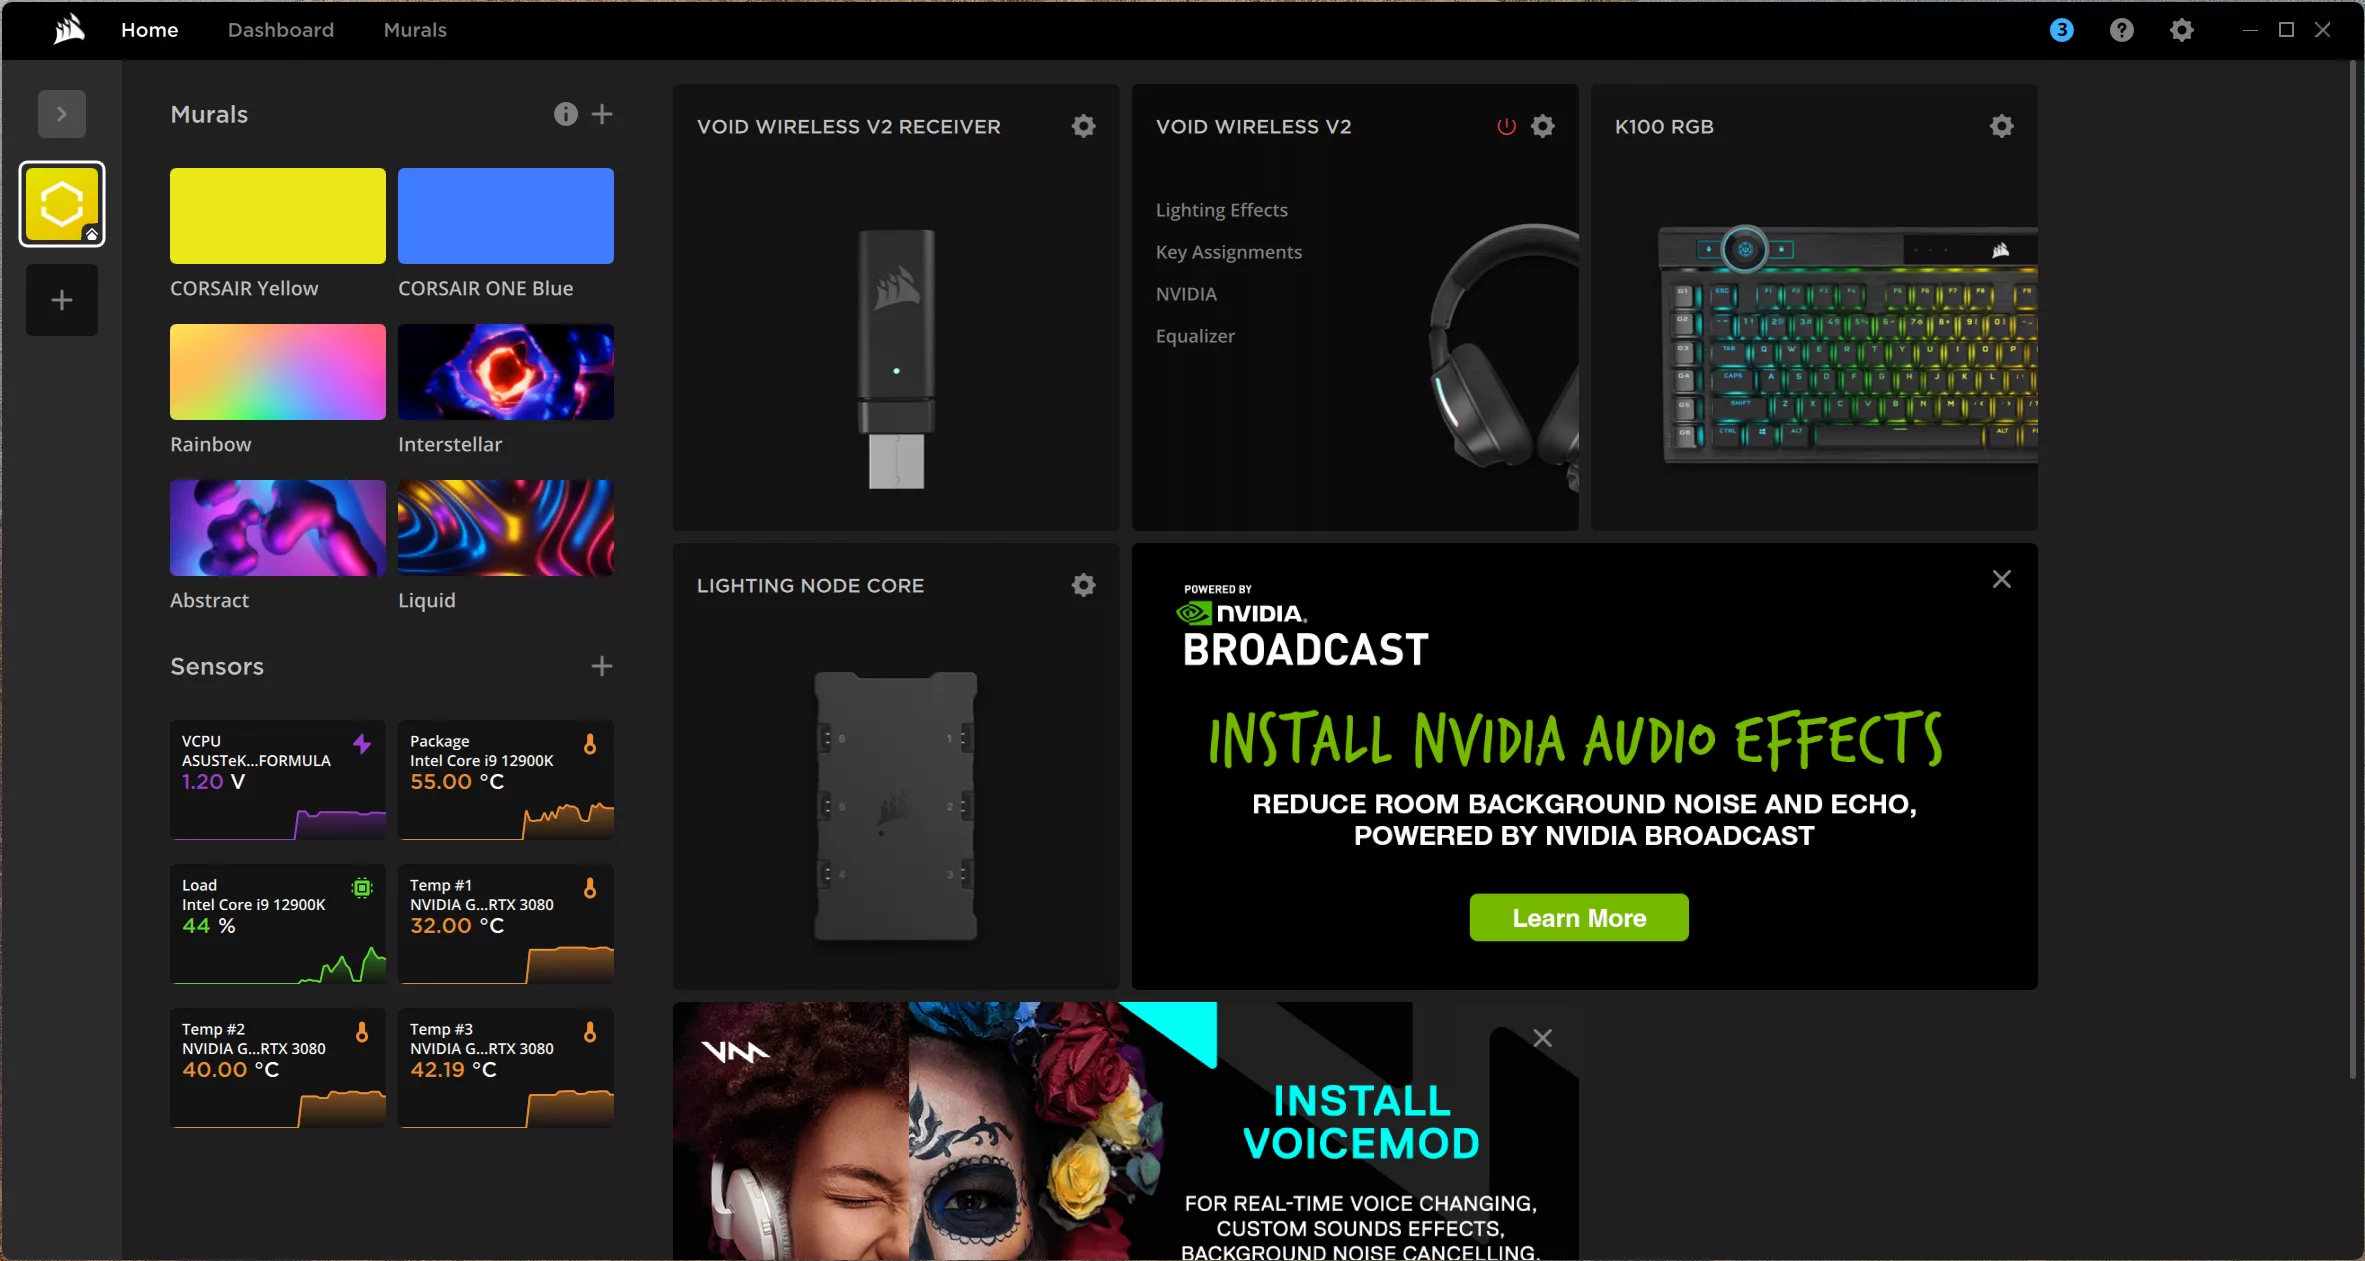Image resolution: width=2365 pixels, height=1261 pixels.
Task: Select the CORSAIR ONE Blue mural swatch
Action: [x=506, y=216]
